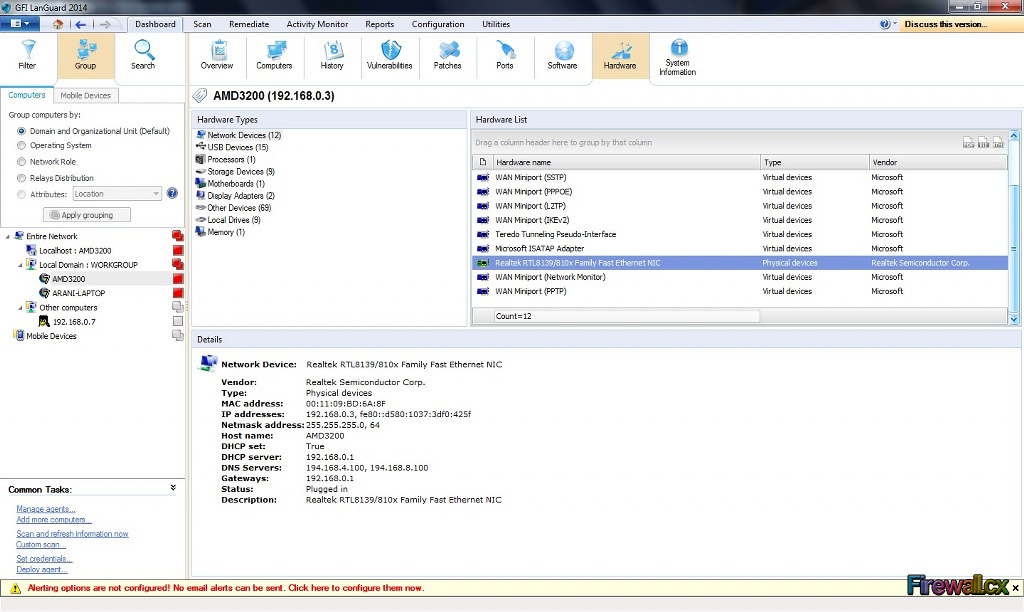Image resolution: width=1024 pixels, height=612 pixels.
Task: Select Operating System grouping radio button
Action: (x=22, y=146)
